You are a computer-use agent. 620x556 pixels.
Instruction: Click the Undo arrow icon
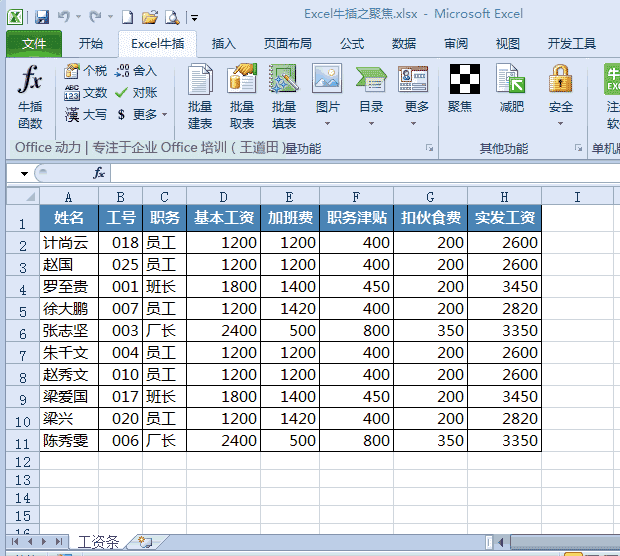[x=63, y=17]
